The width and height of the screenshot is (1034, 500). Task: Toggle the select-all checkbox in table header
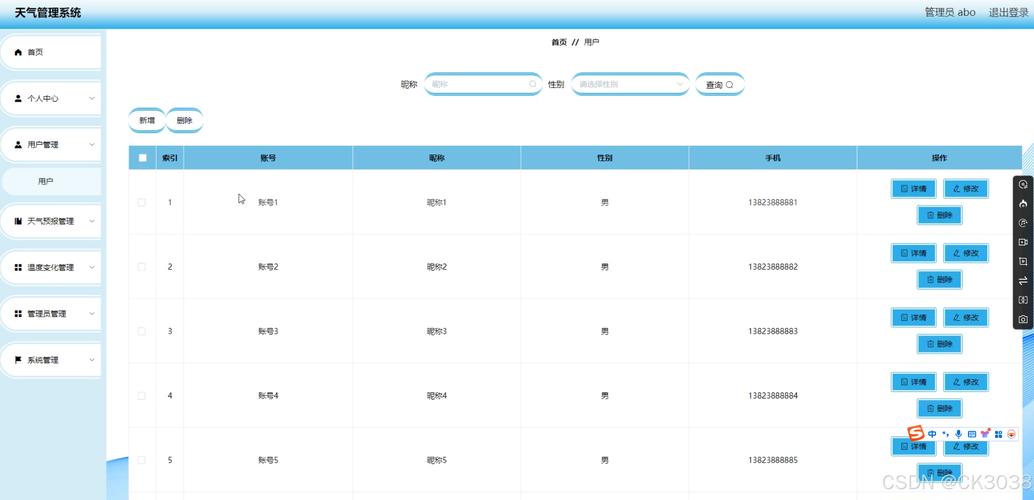coord(142,158)
